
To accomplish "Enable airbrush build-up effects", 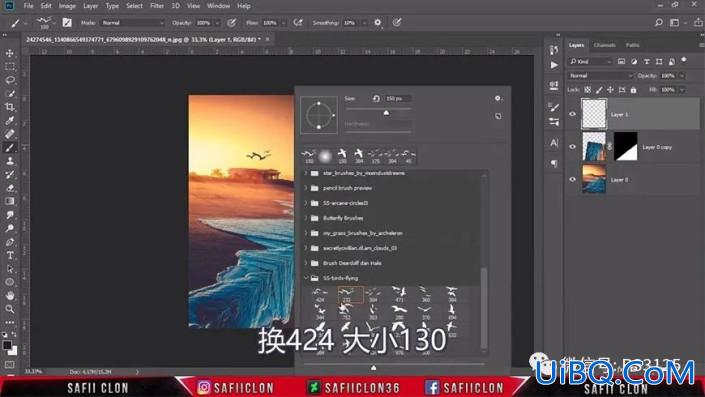I will [298, 22].
